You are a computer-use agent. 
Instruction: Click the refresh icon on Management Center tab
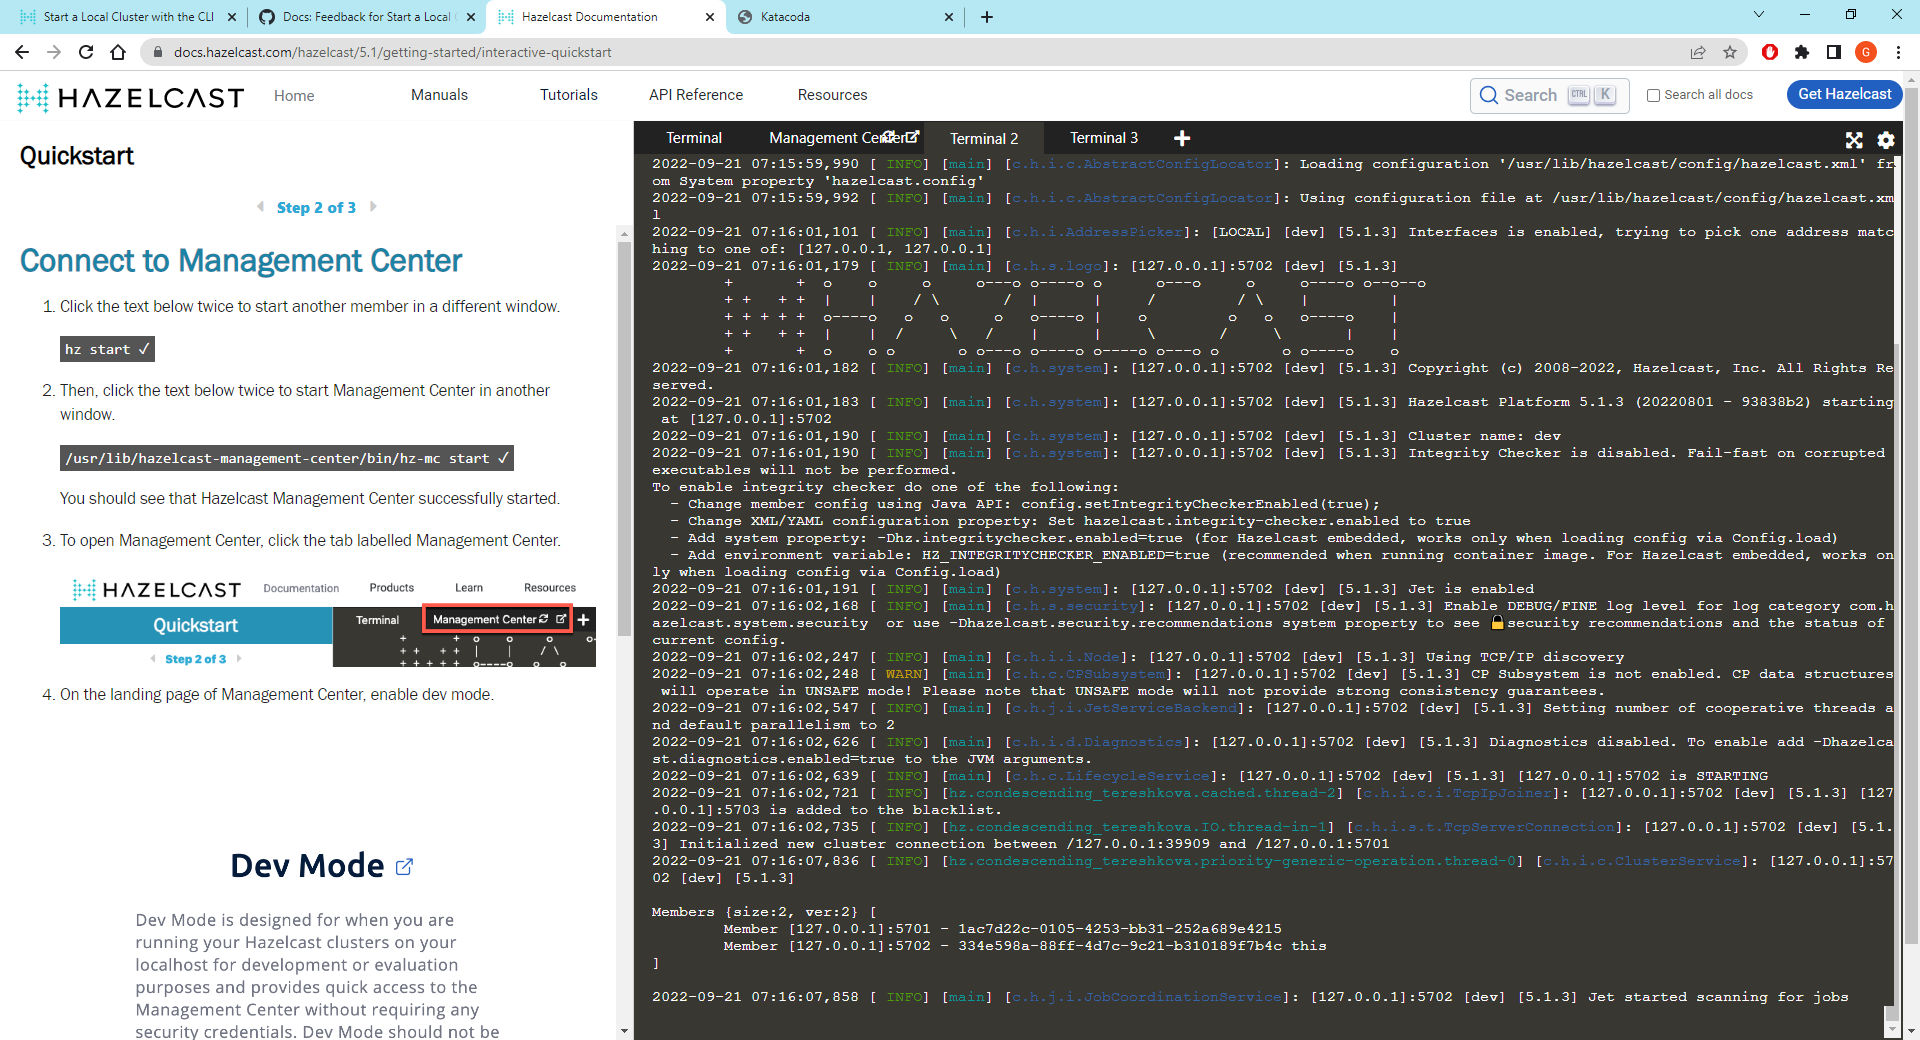889,137
